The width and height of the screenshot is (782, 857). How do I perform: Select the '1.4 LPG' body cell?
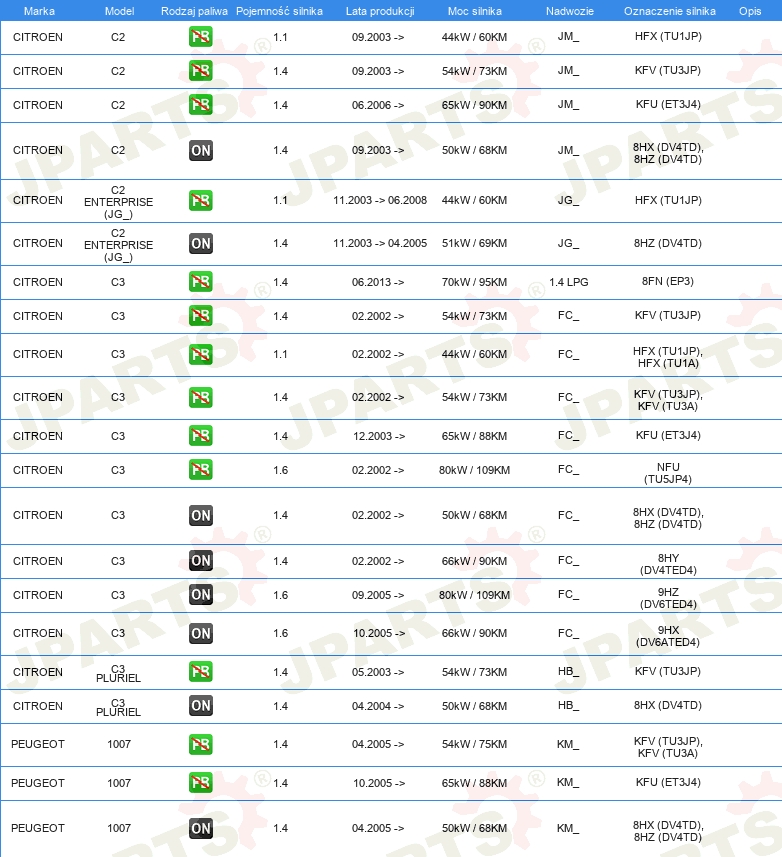tap(569, 282)
